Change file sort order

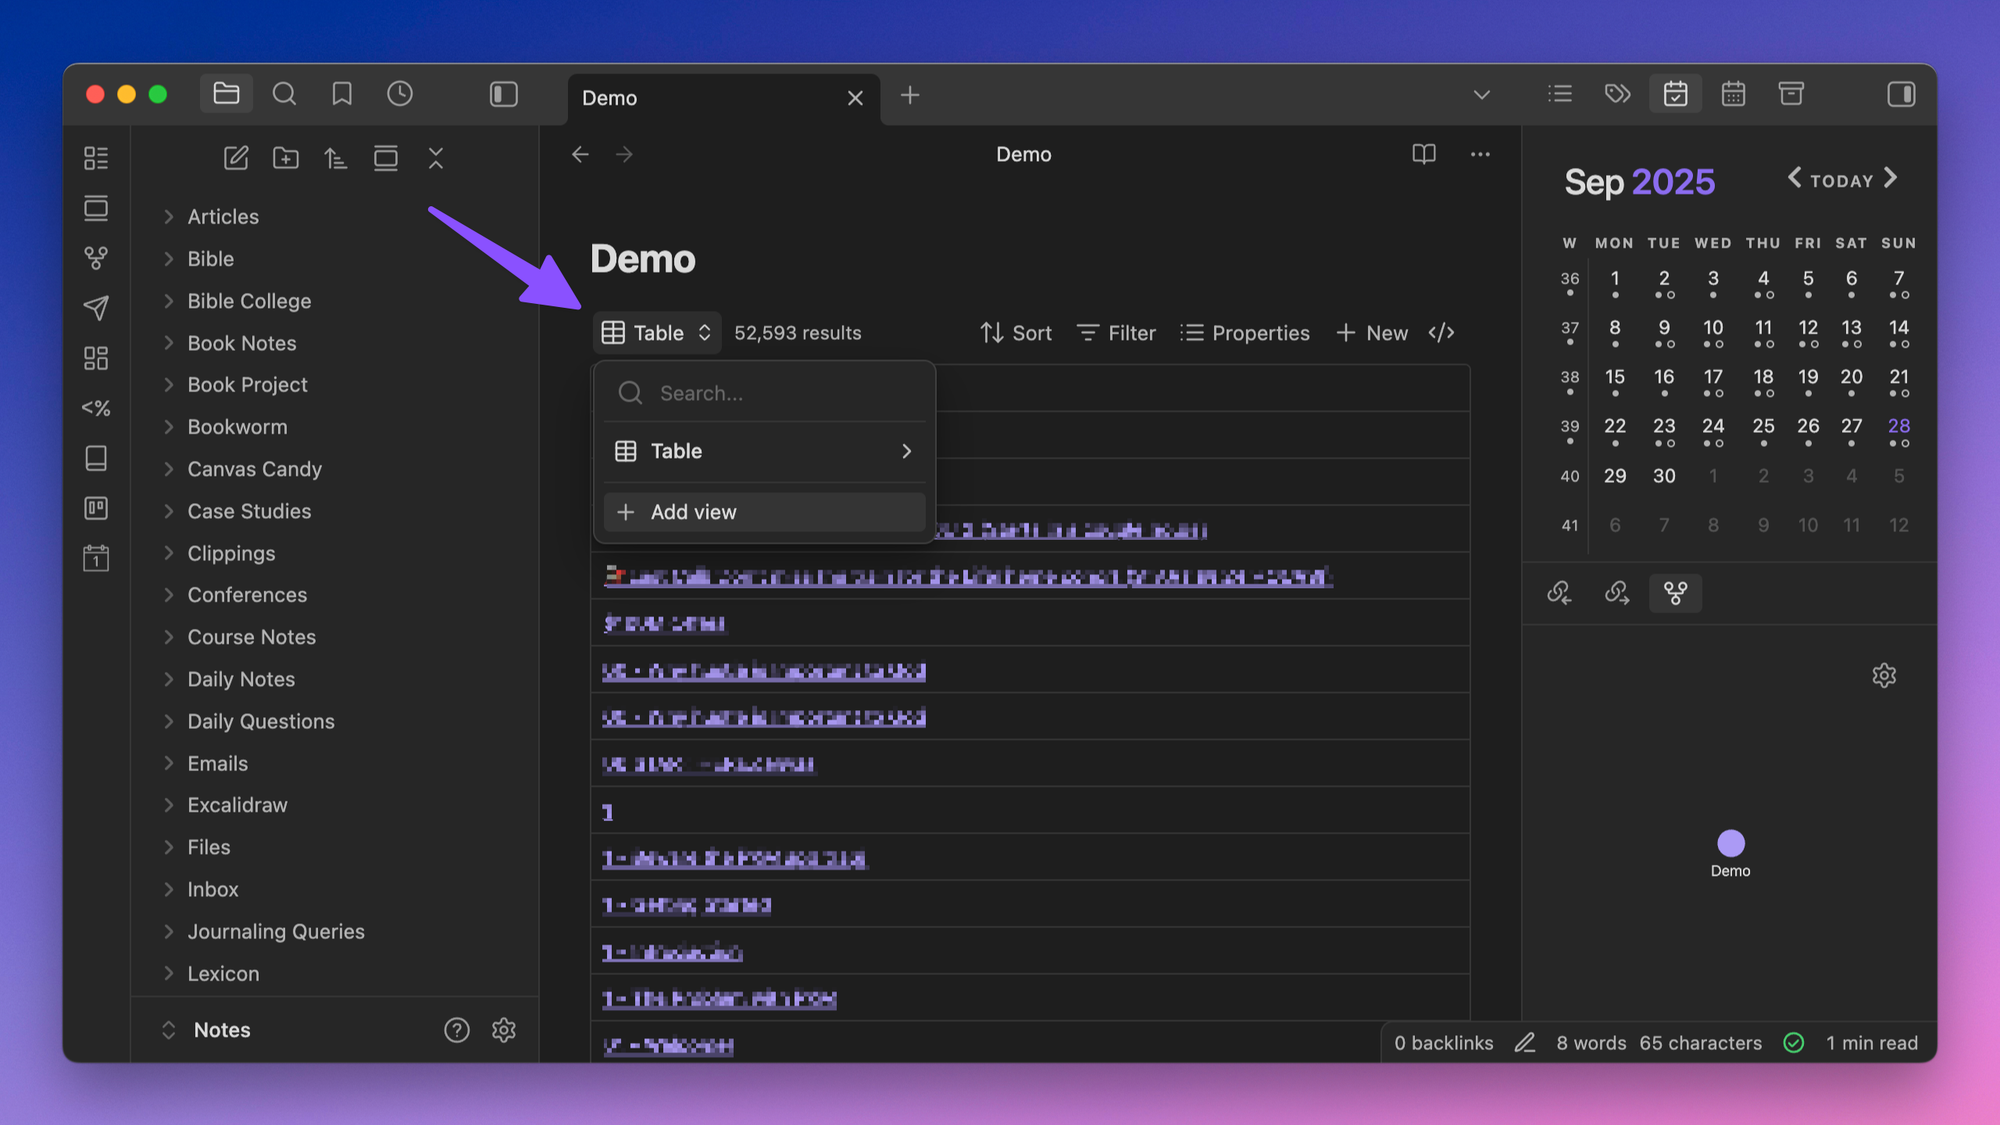336,158
